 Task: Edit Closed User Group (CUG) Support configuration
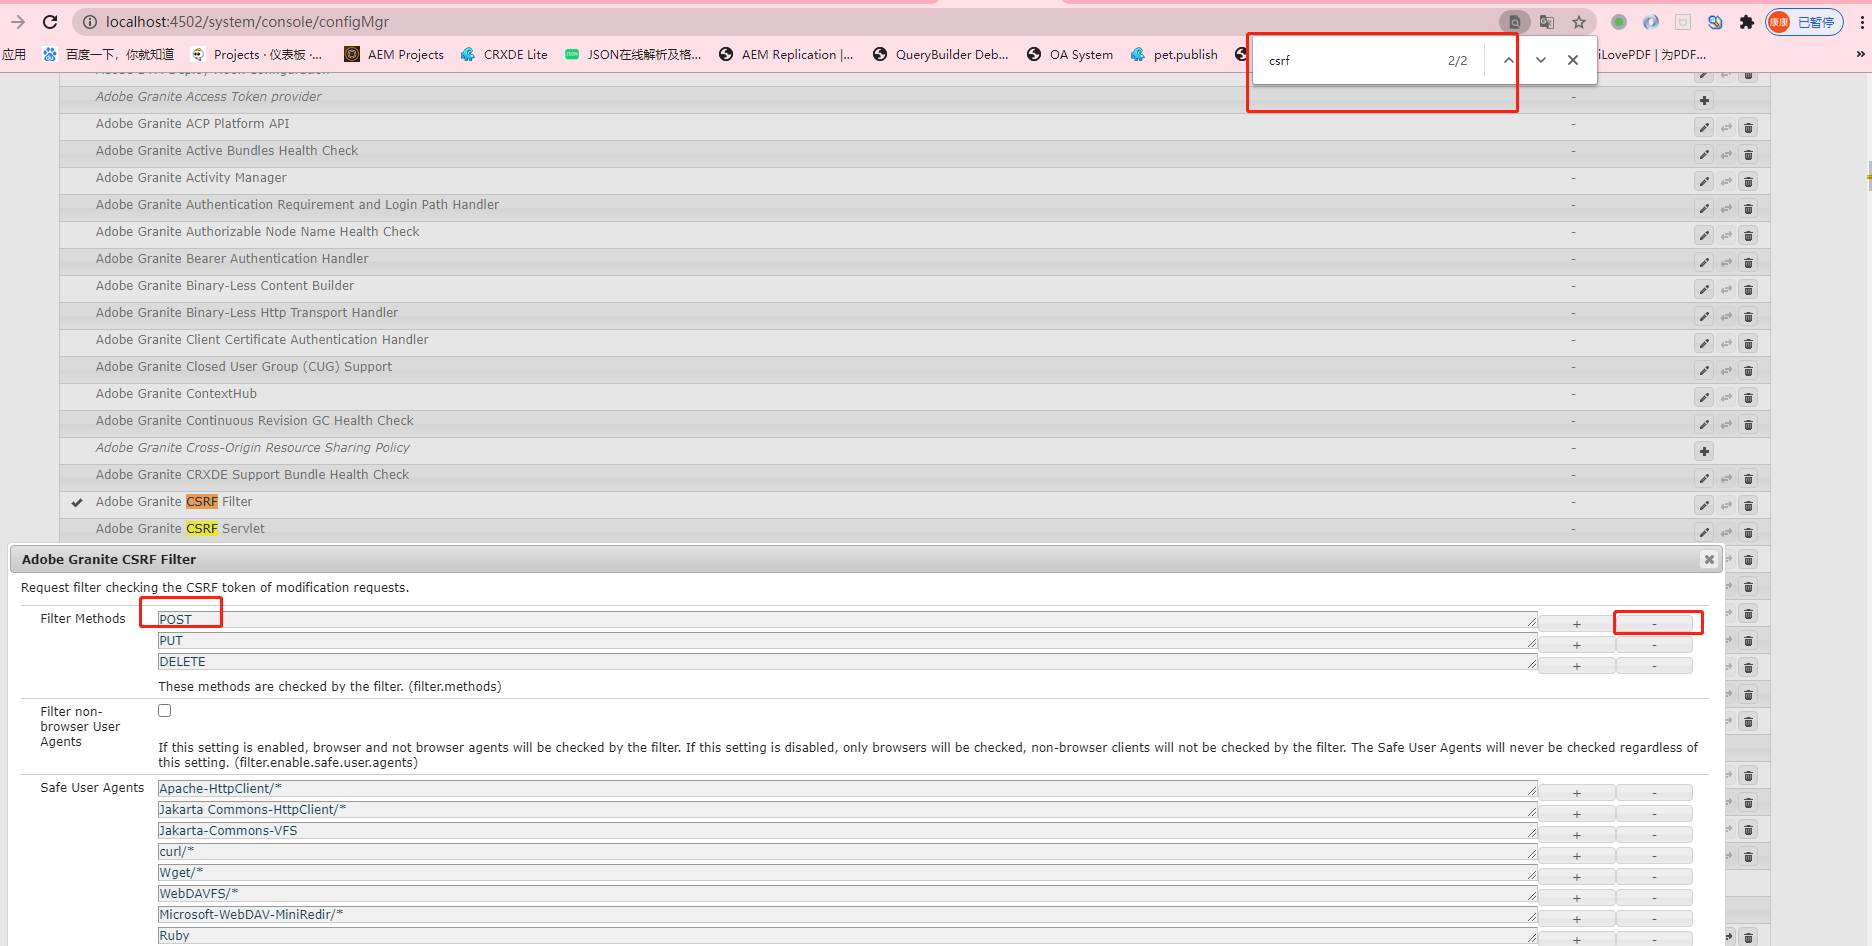pyautogui.click(x=1704, y=370)
